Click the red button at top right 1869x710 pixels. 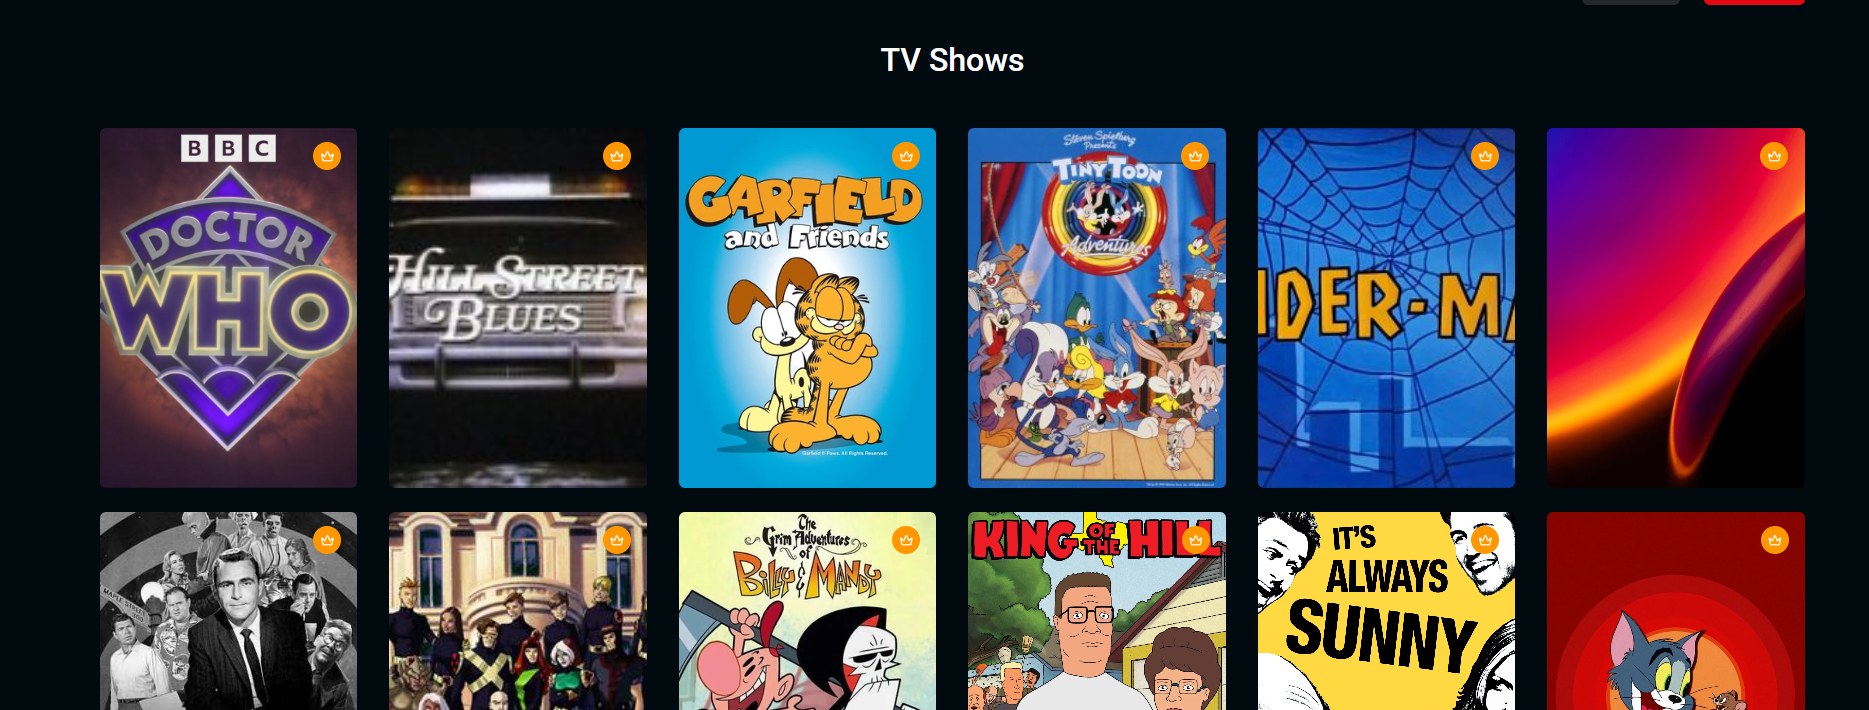[1754, 2]
